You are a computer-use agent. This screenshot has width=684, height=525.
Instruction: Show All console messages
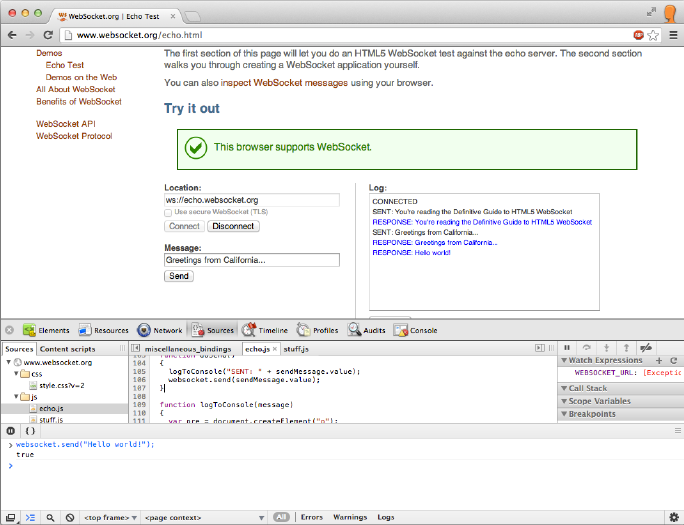281,517
